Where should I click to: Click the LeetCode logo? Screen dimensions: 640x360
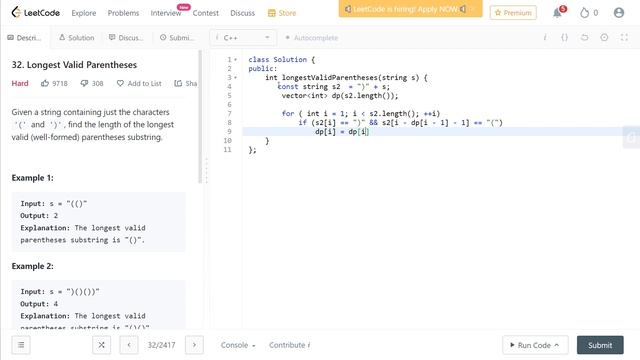click(36, 12)
